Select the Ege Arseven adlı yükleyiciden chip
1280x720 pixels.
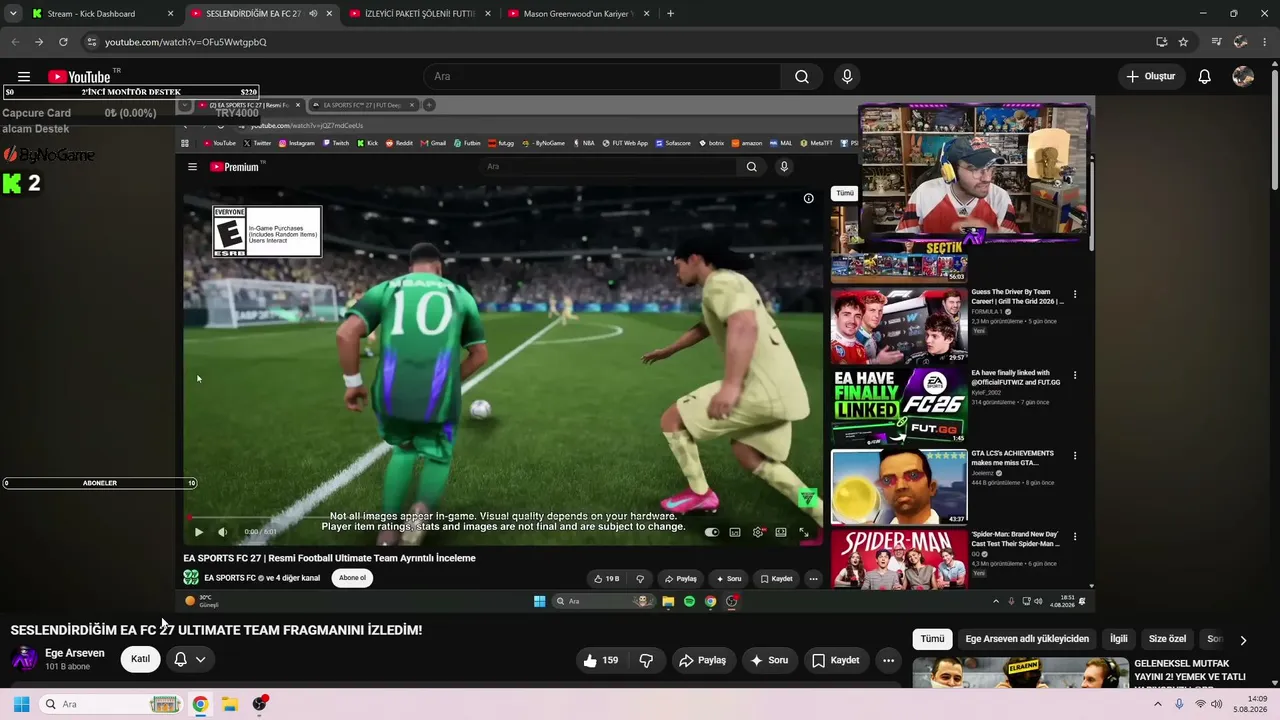click(1027, 639)
